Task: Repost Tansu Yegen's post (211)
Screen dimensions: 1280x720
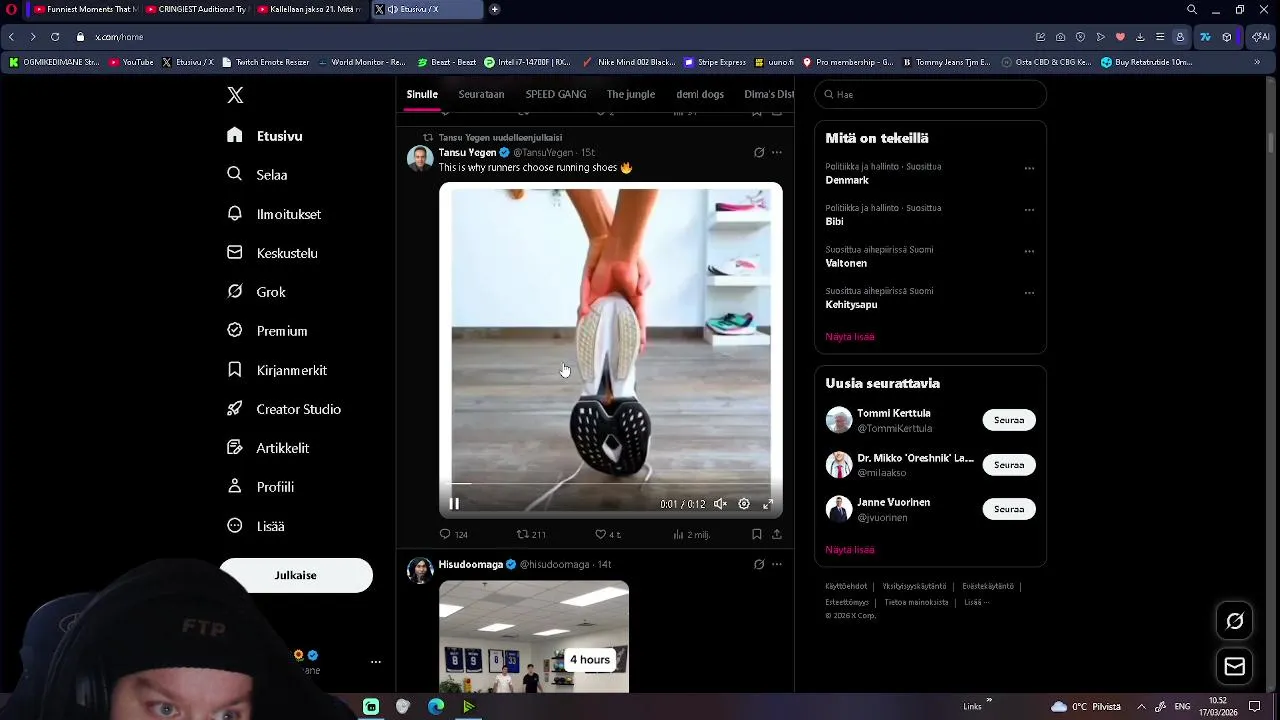Action: point(531,535)
